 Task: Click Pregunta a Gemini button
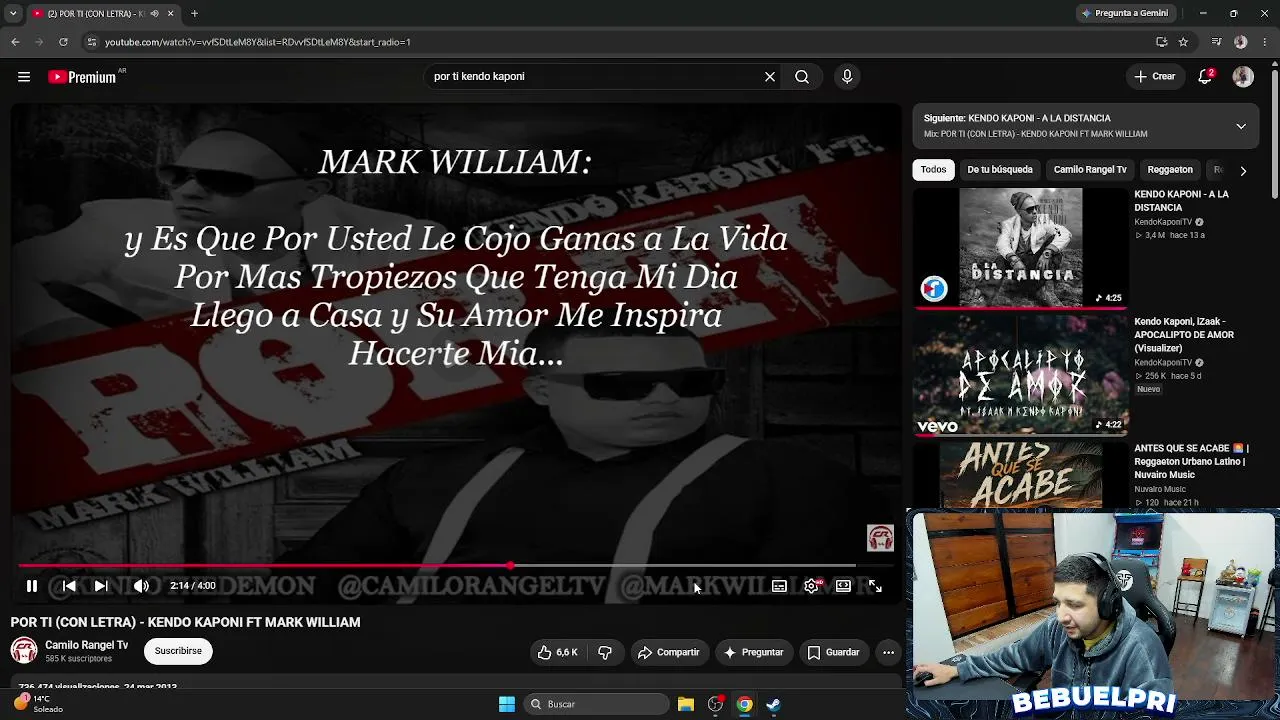(x=1124, y=14)
